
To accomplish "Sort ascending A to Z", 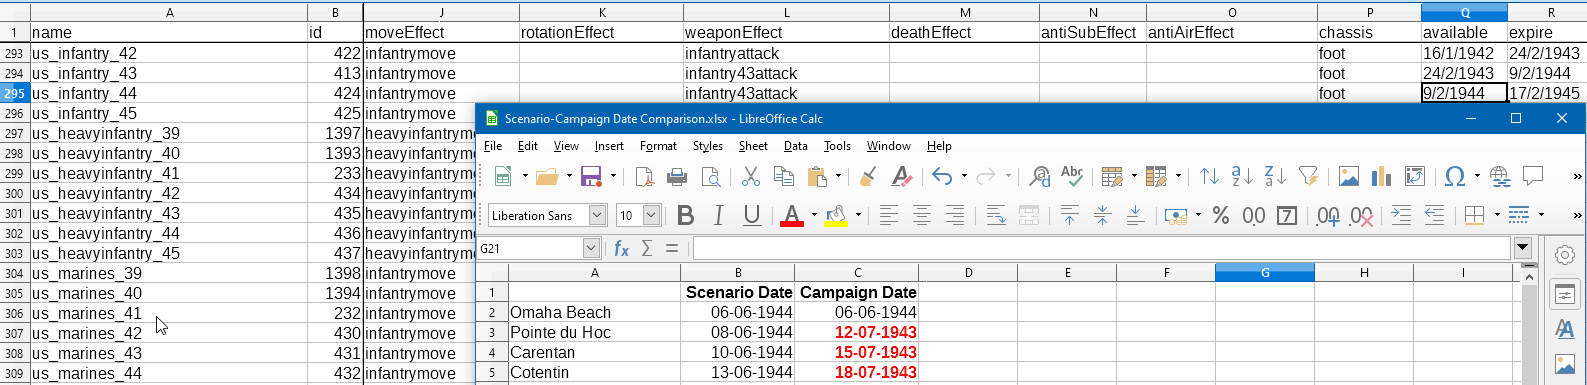I will [x=1242, y=177].
